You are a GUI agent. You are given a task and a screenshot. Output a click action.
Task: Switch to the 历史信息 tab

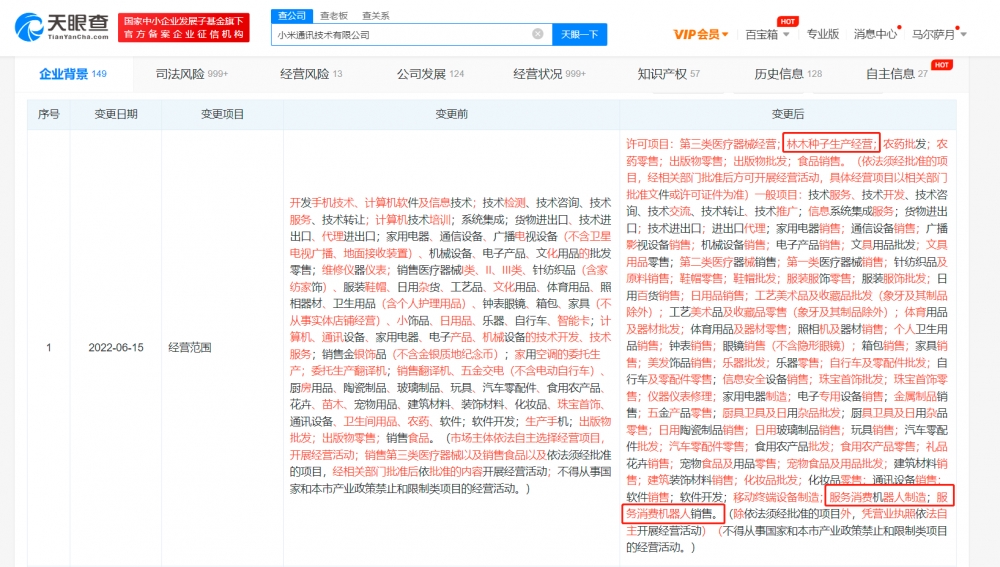tap(788, 74)
